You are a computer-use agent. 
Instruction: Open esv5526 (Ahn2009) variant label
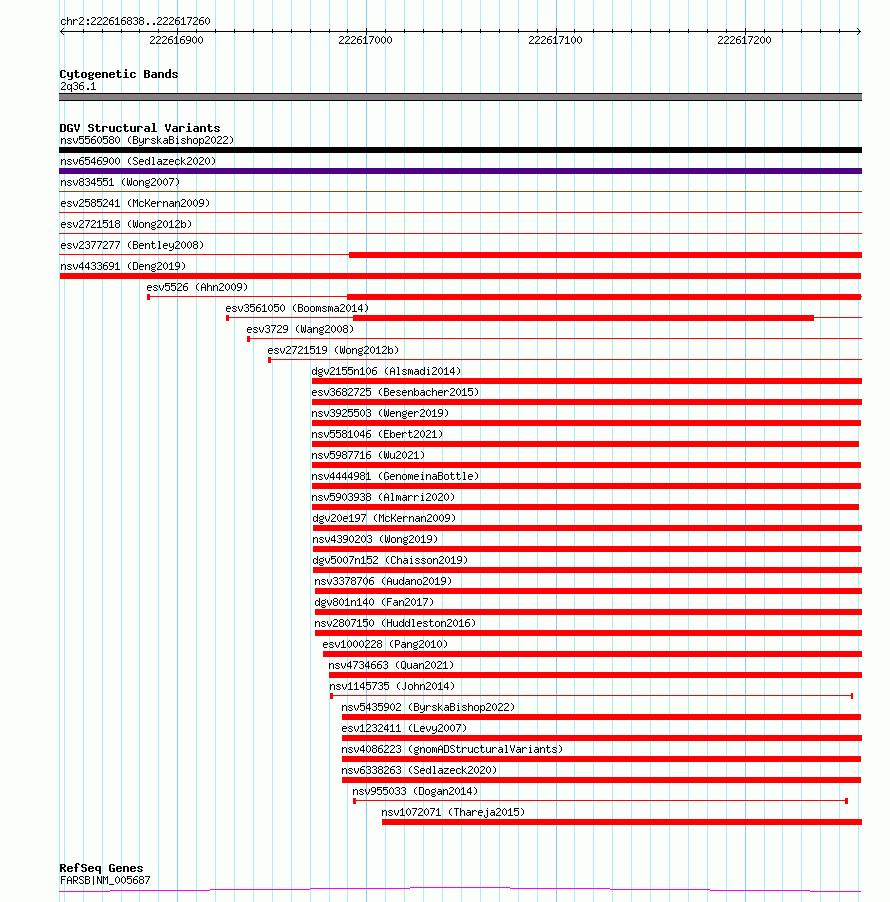click(x=197, y=288)
